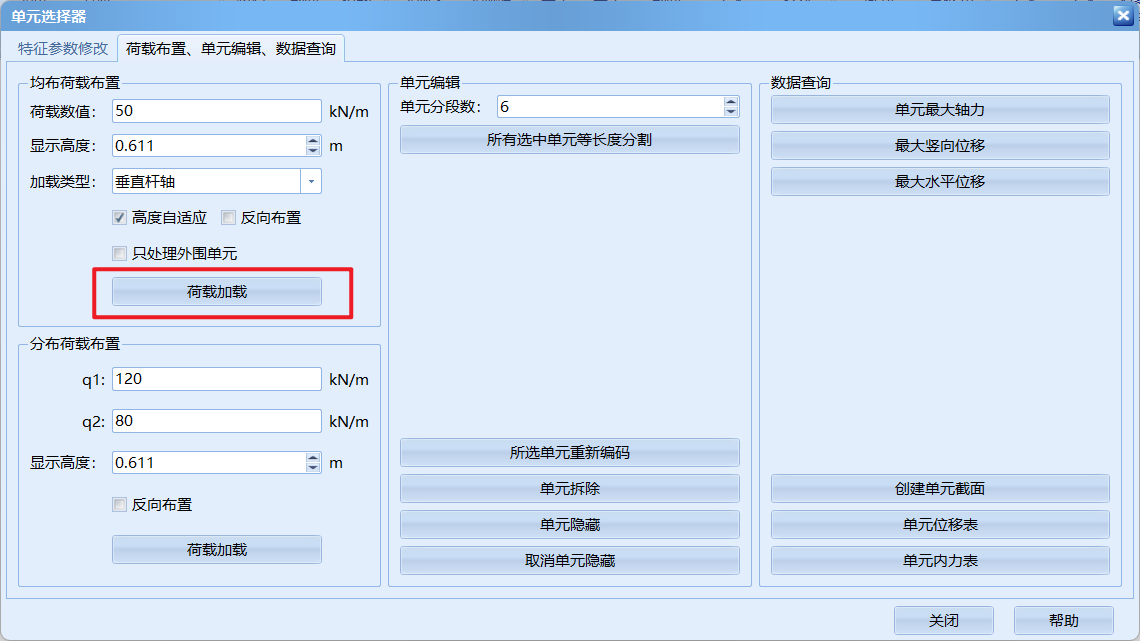The image size is (1140, 641).
Task: Open the 加载类型 dropdown arrow
Action: pos(311,181)
